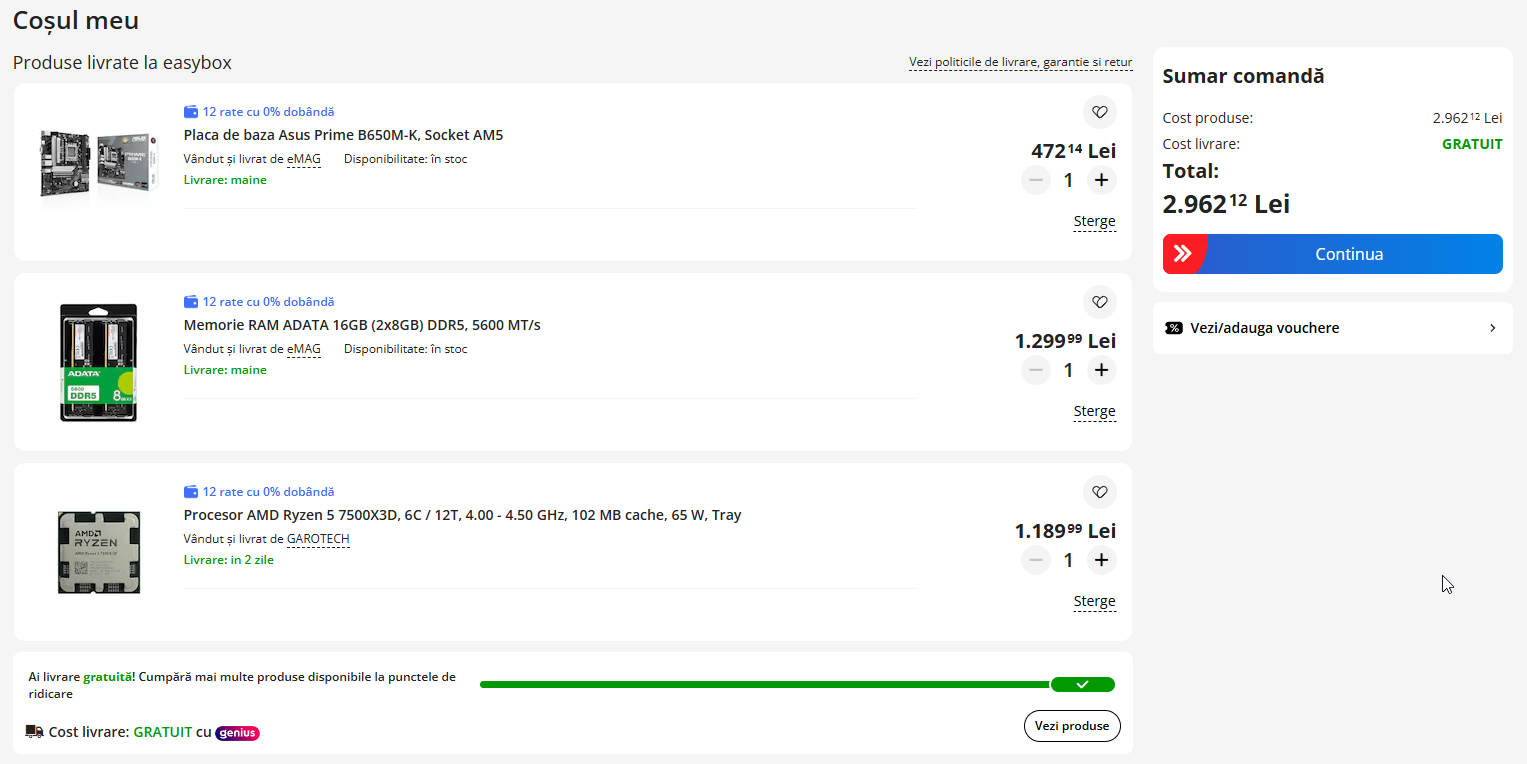Remove Ryzen processor with Sterge link

[1094, 602]
